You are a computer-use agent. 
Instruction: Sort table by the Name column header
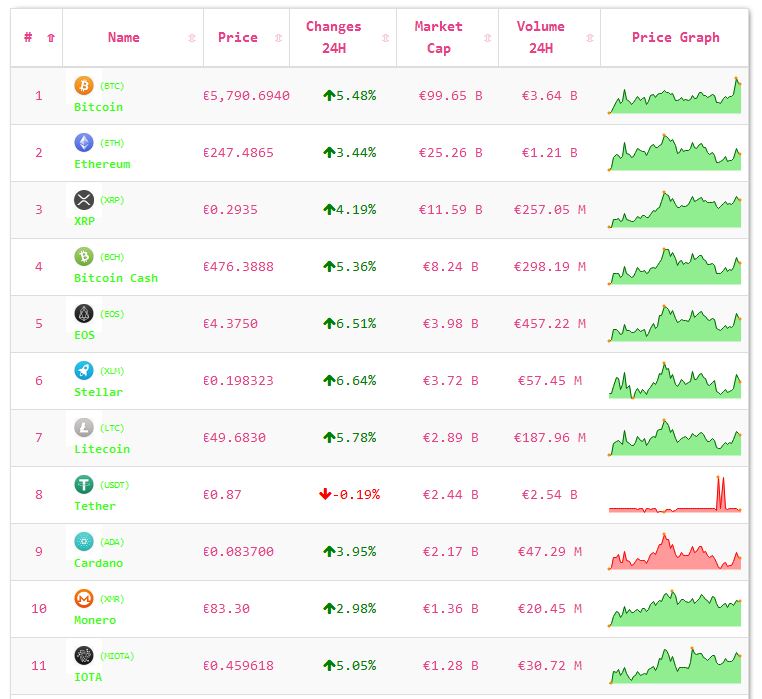point(124,38)
